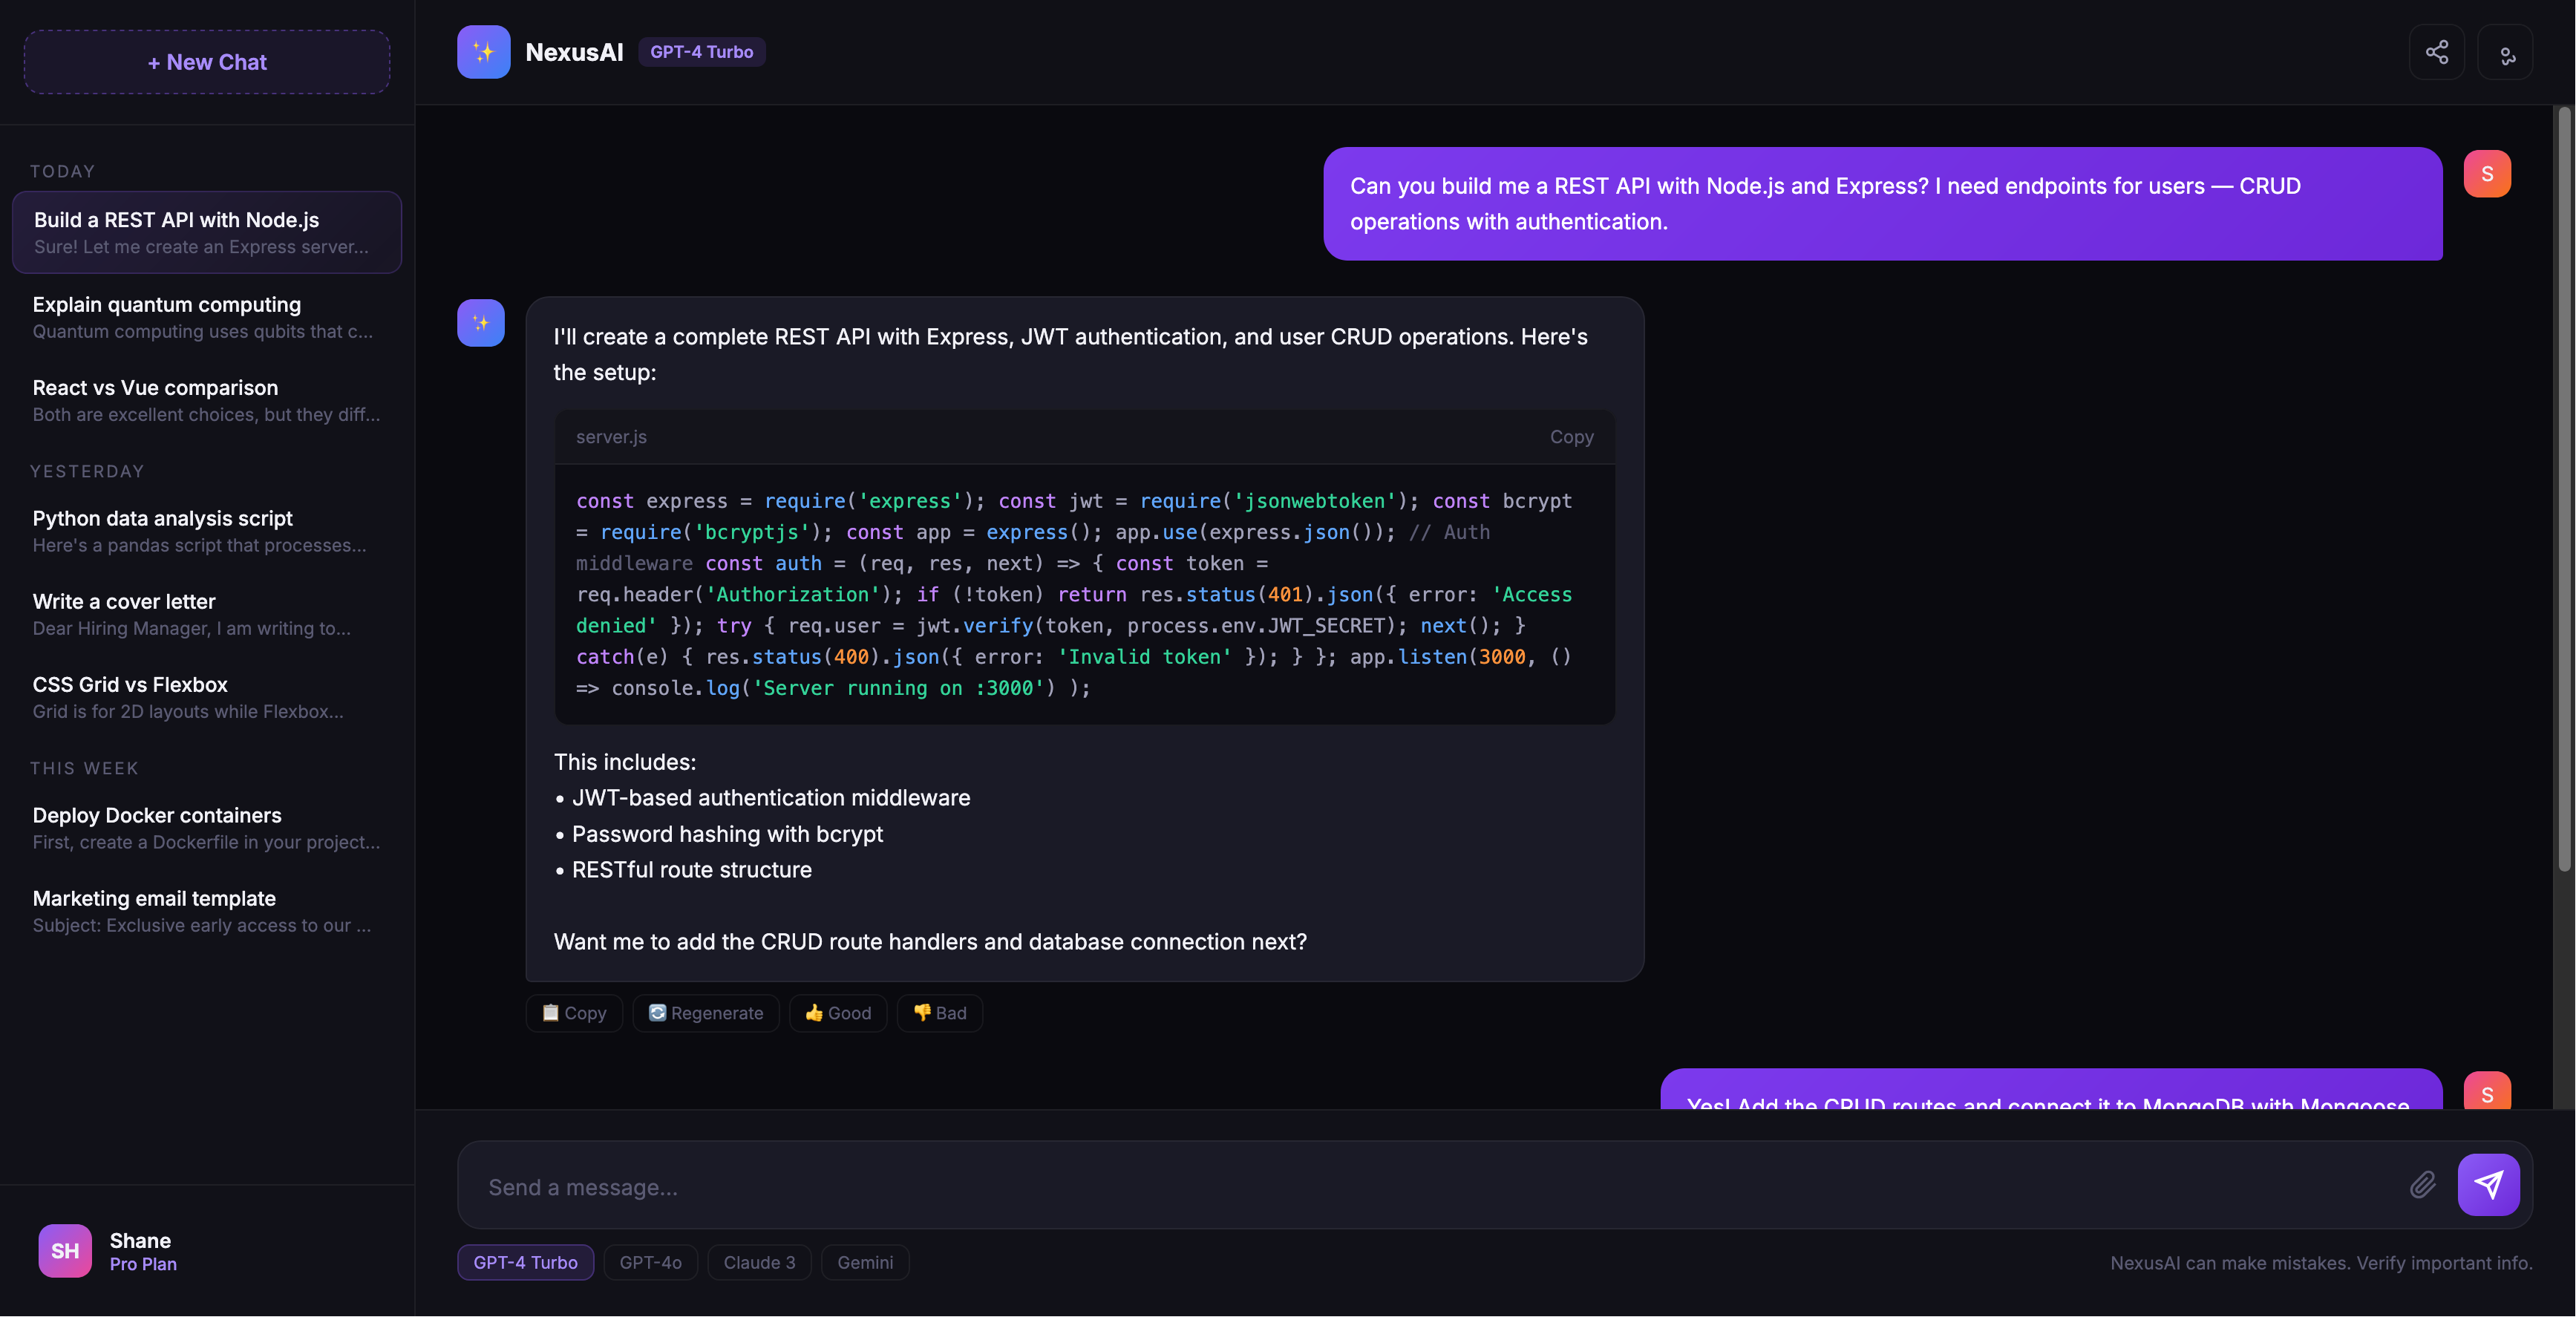Screen dimensions: 2576x1317
Task: Select the Claude 3 model option
Action: coord(758,1262)
